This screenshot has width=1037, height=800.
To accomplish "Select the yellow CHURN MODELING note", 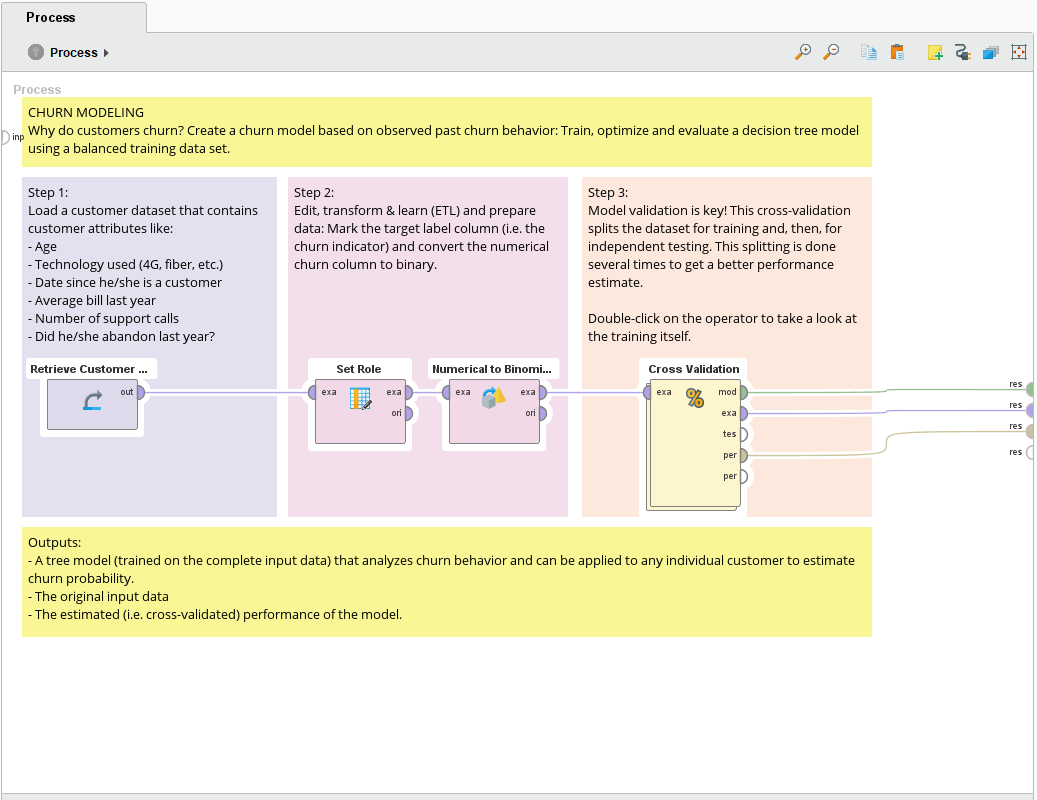I will coord(447,131).
